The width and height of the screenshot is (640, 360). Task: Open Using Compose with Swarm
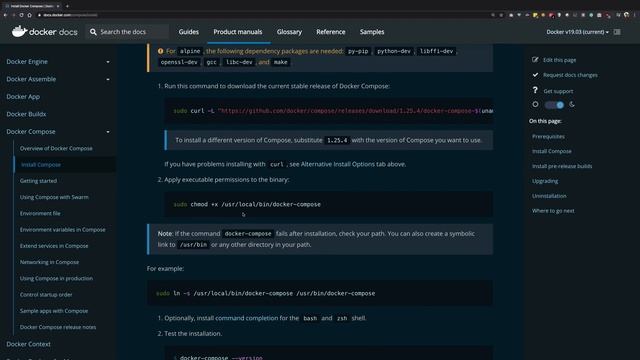(x=54, y=197)
